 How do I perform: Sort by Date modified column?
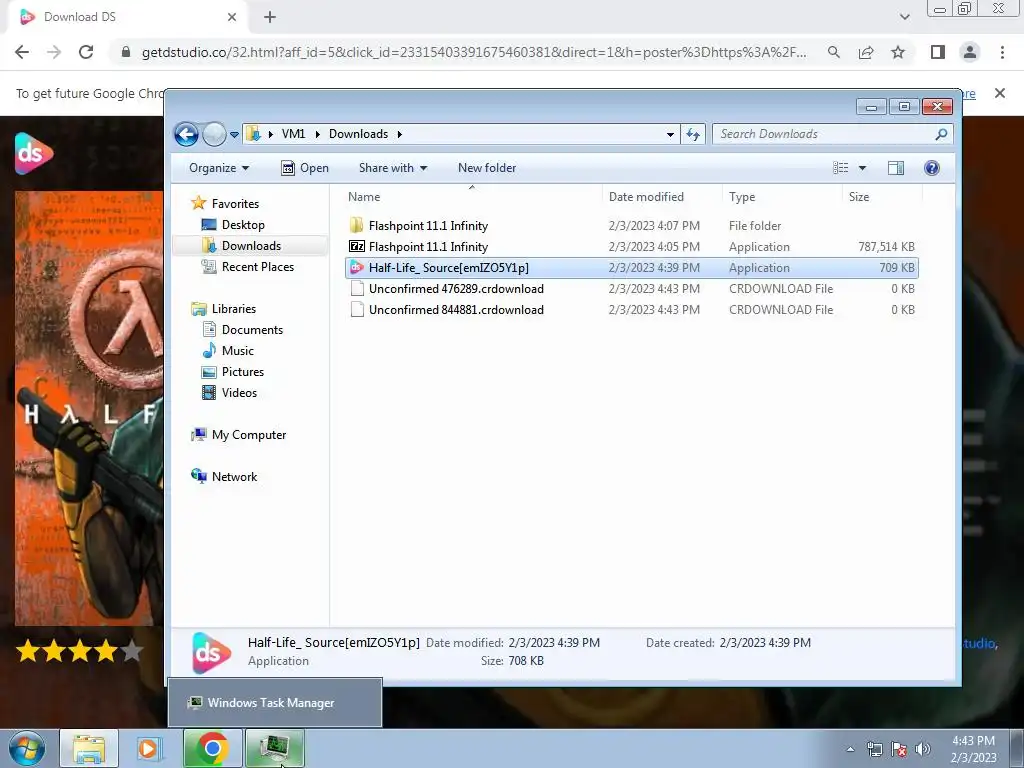click(x=662, y=197)
